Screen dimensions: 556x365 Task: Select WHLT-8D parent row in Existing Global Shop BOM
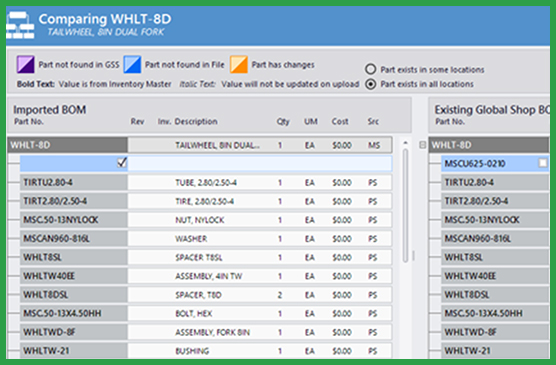[x=489, y=145]
